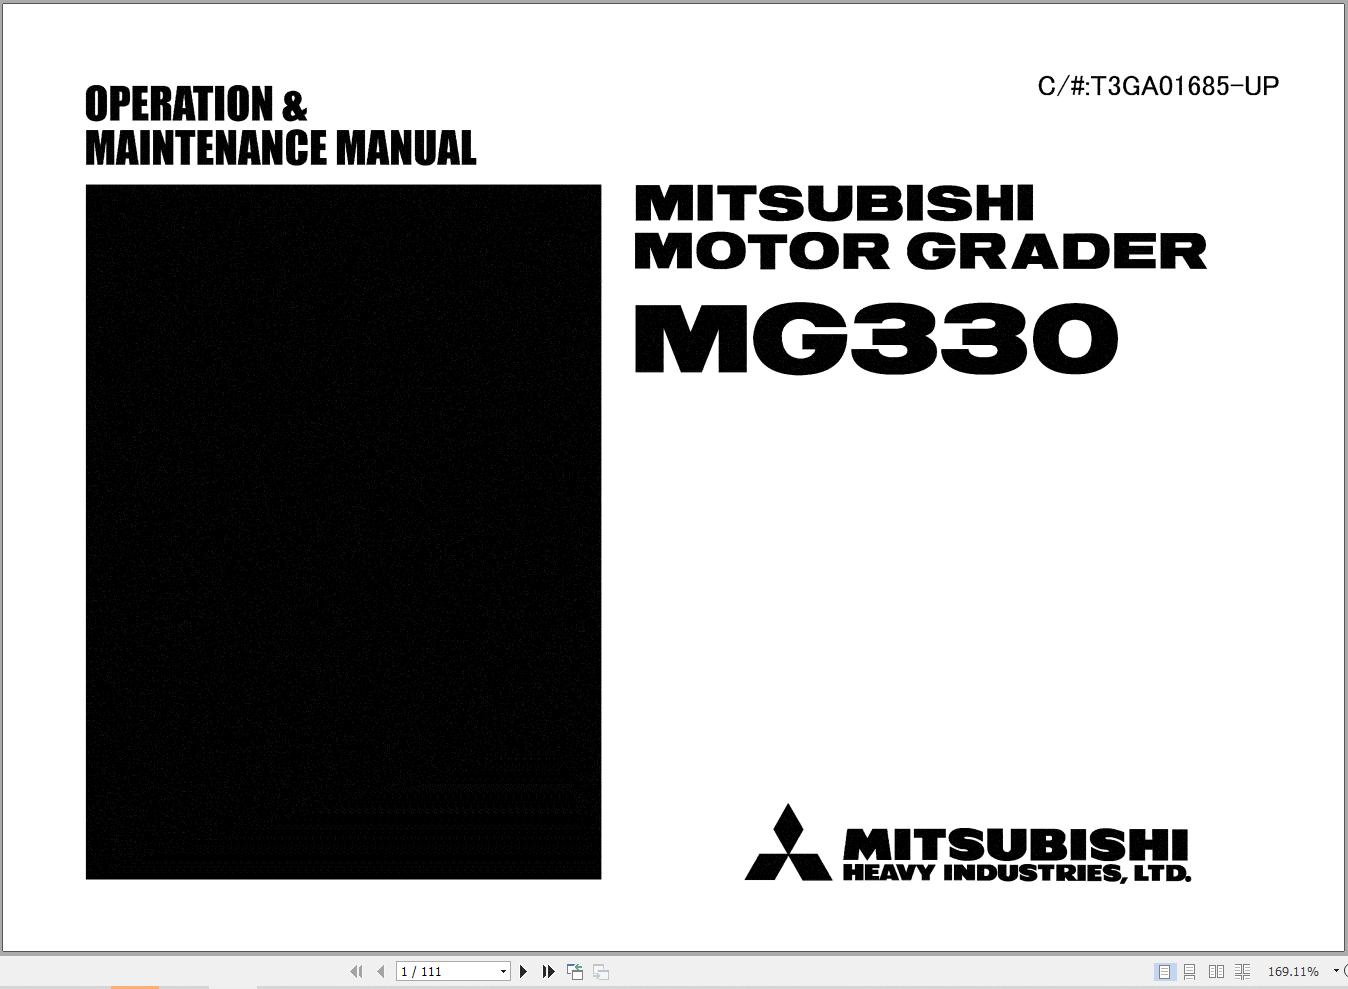This screenshot has width=1348, height=989.
Task: Click the go to next view icon
Action: (601, 971)
